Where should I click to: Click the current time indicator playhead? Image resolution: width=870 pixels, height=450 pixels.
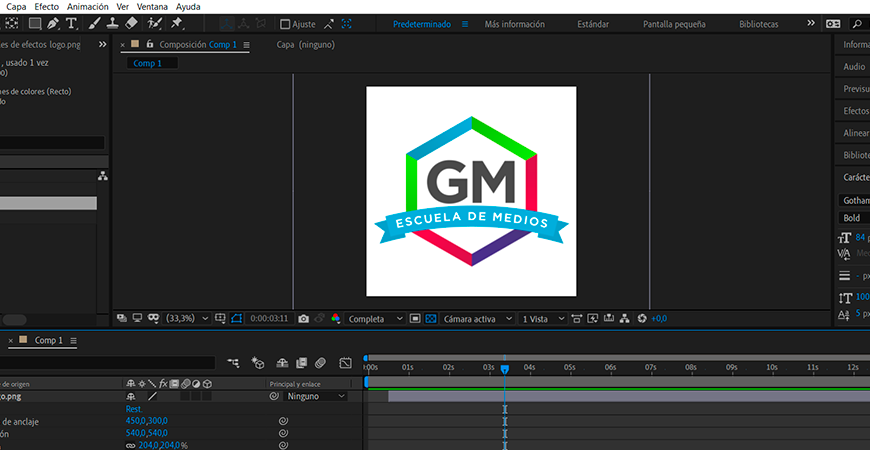(504, 368)
